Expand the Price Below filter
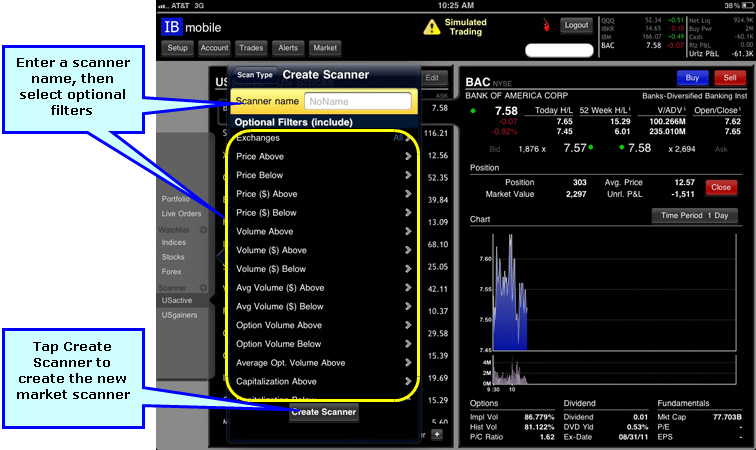 coord(323,175)
